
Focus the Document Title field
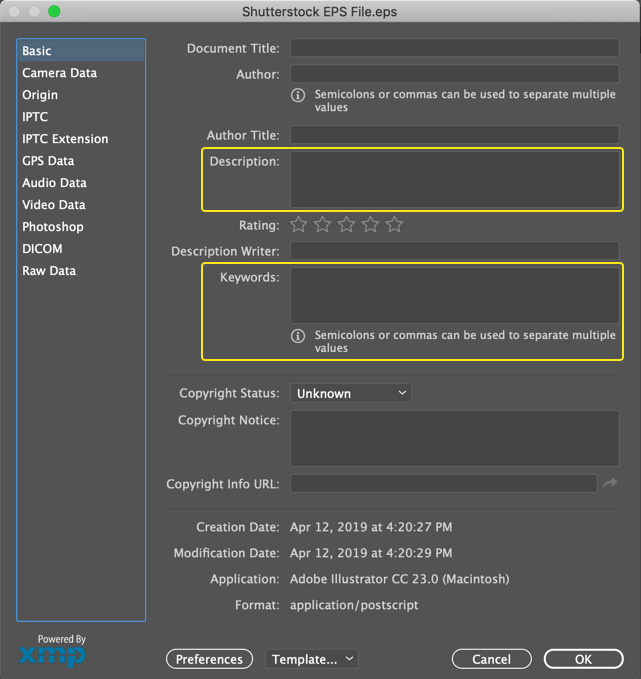(x=455, y=48)
